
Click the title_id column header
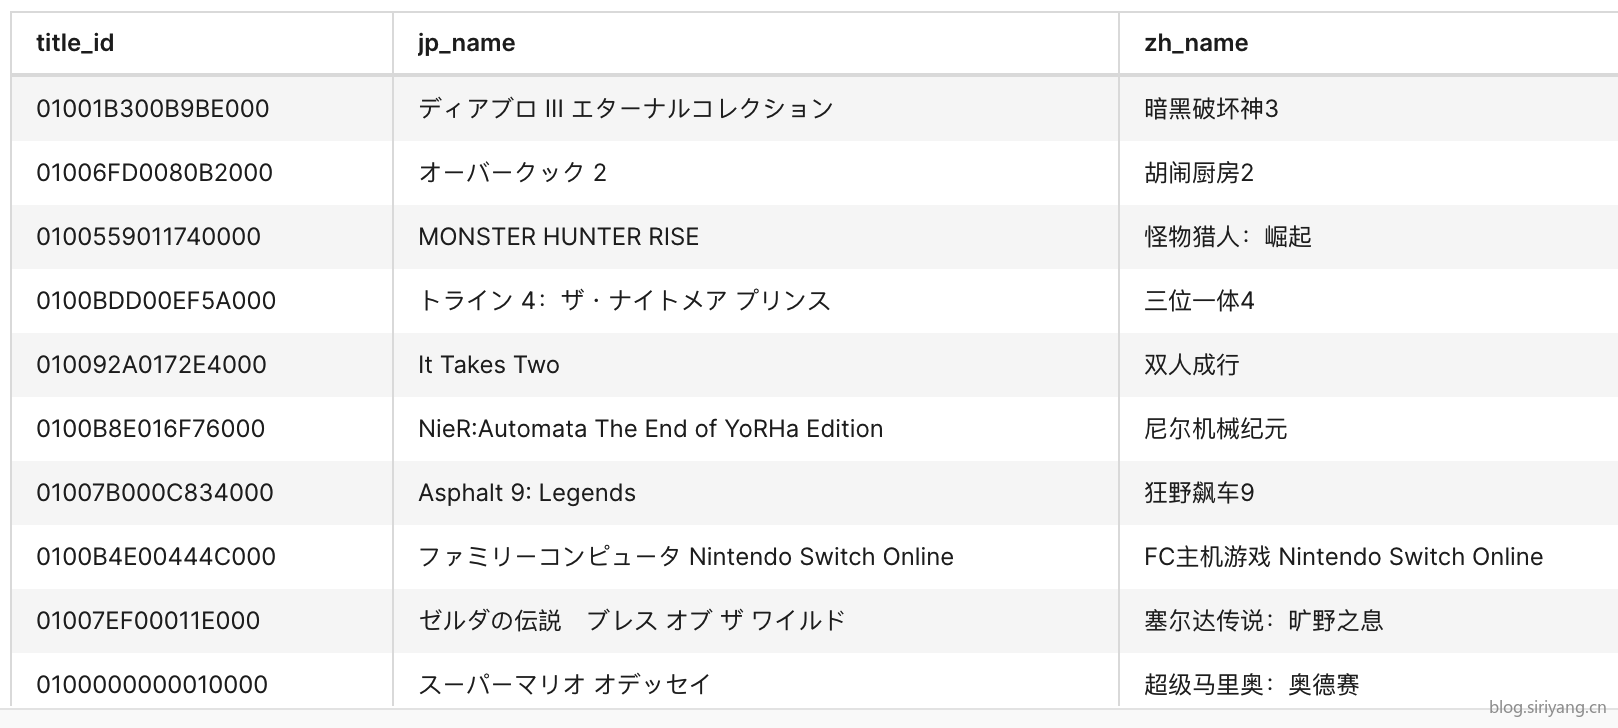202,43
